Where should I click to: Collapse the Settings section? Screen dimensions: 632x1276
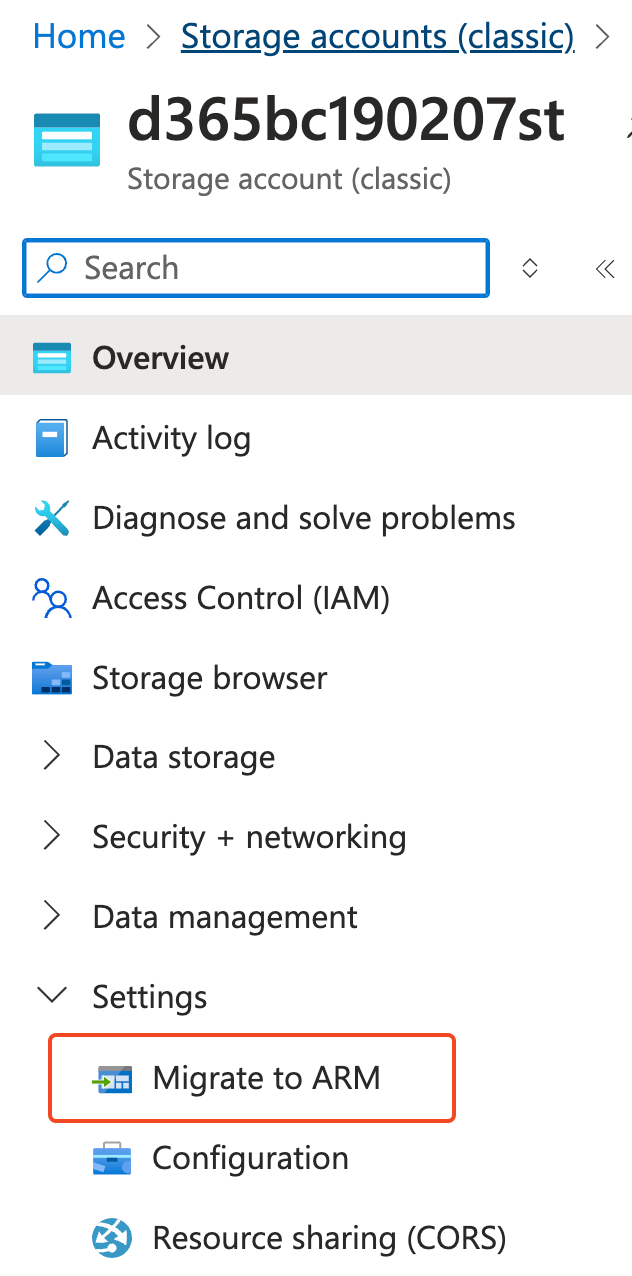[x=52, y=996]
